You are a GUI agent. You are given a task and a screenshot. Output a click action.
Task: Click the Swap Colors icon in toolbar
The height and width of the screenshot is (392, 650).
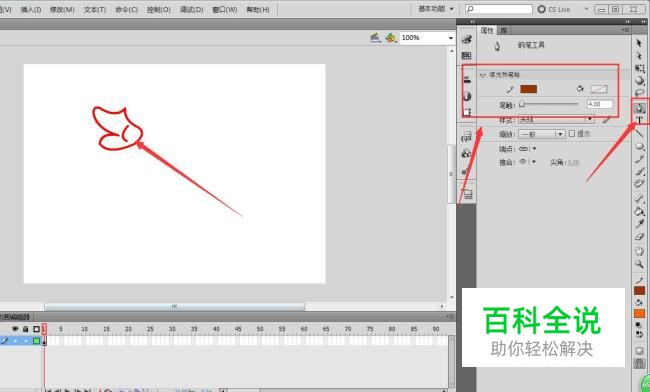coord(639,334)
